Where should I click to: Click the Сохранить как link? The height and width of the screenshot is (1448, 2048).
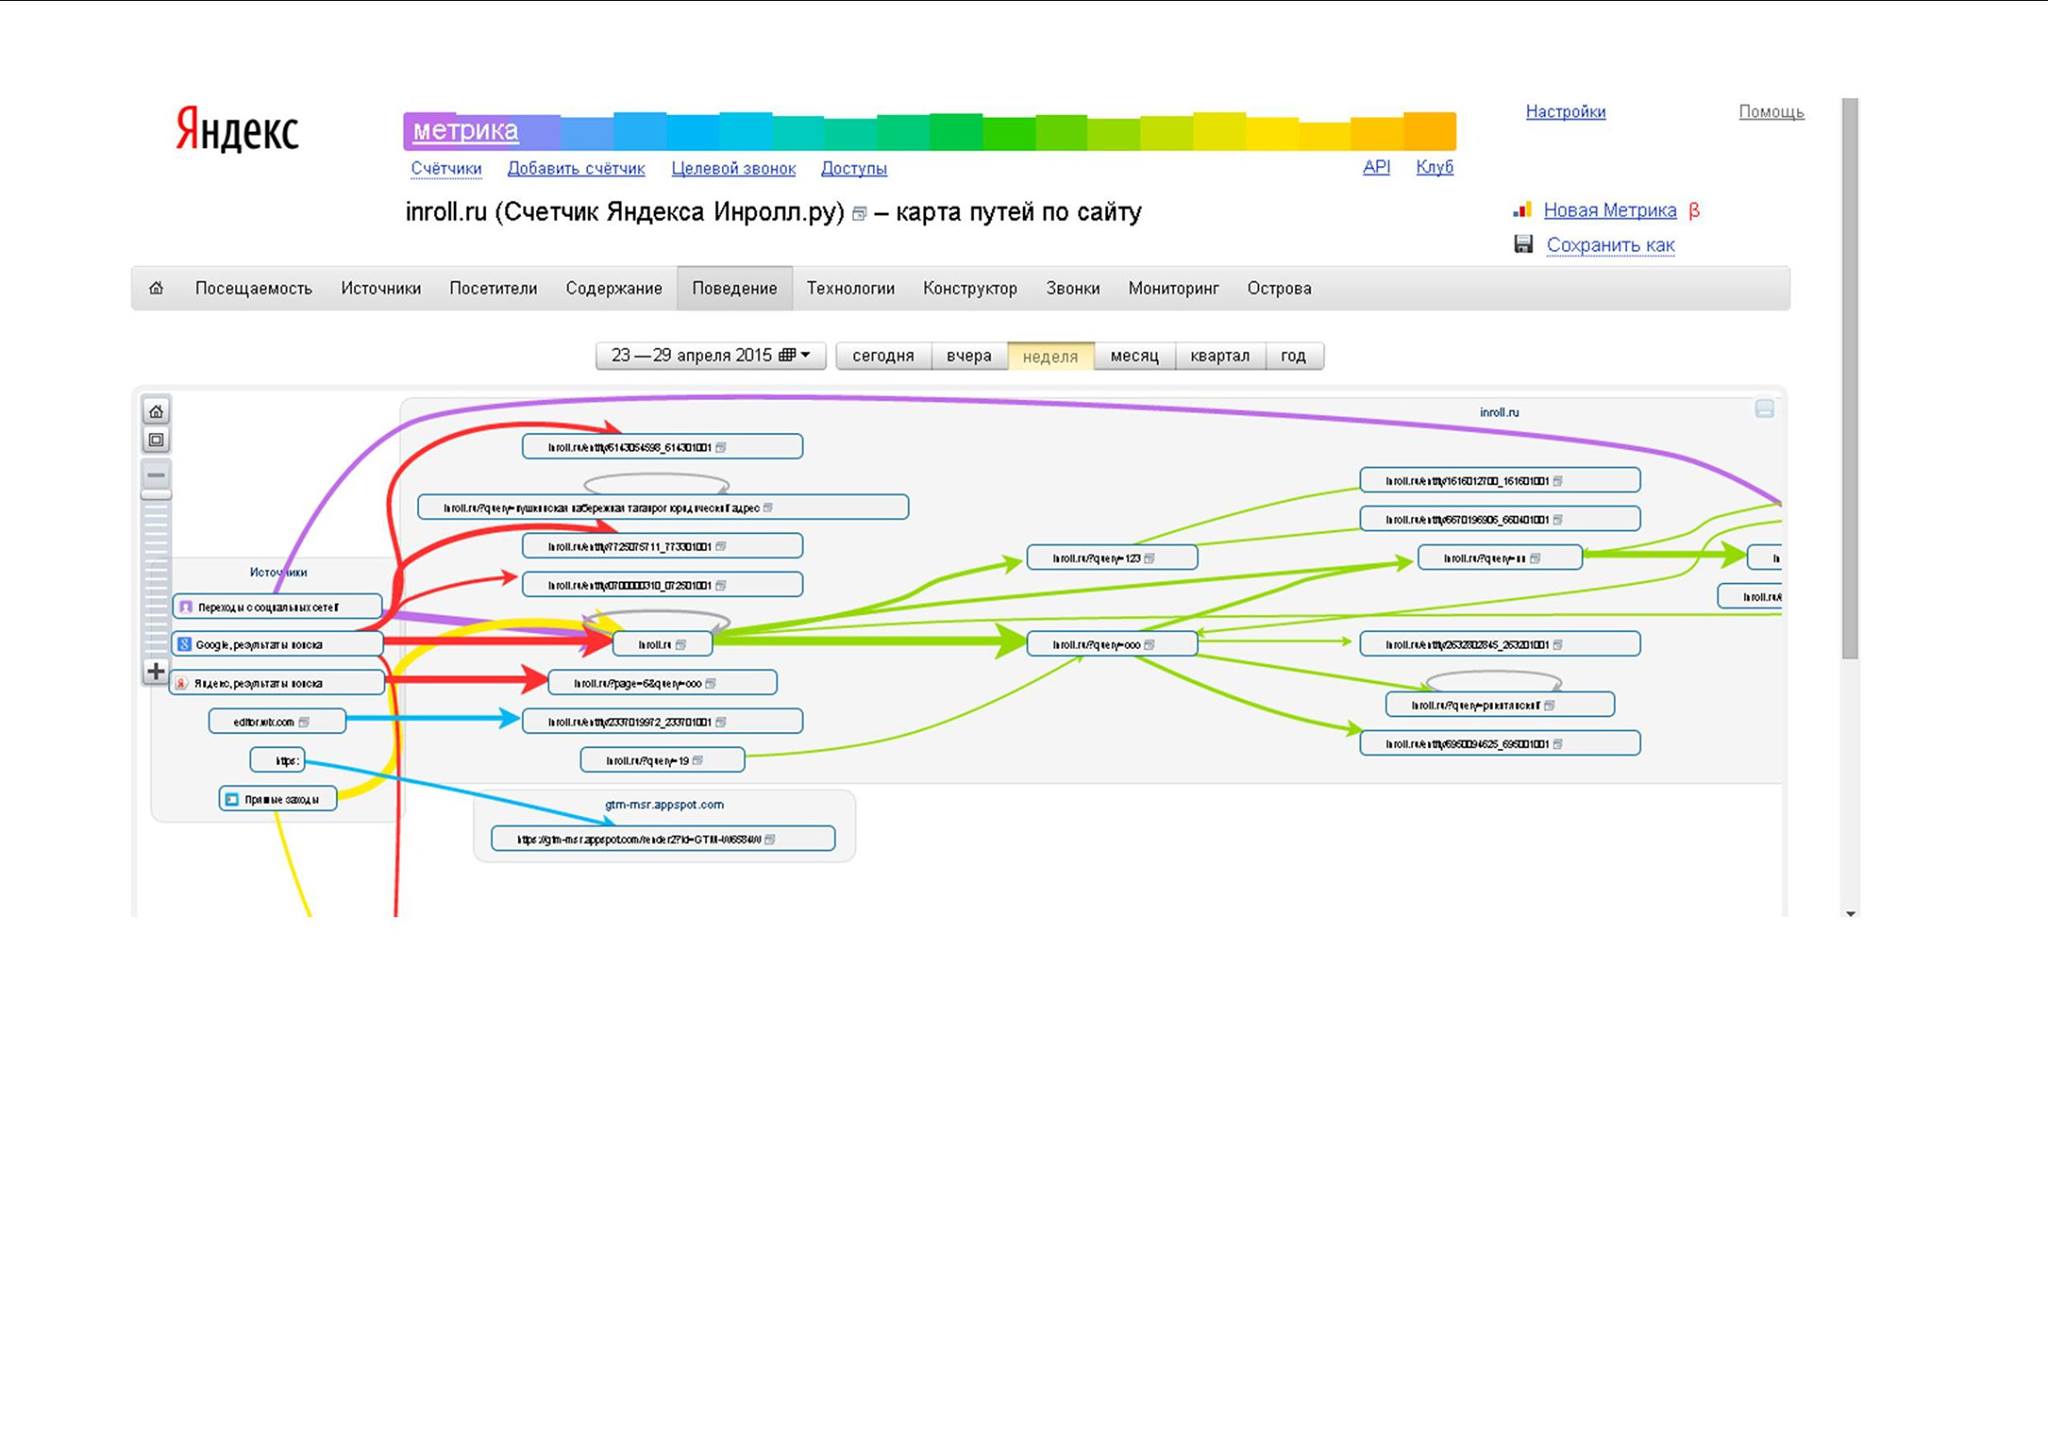click(x=1611, y=245)
